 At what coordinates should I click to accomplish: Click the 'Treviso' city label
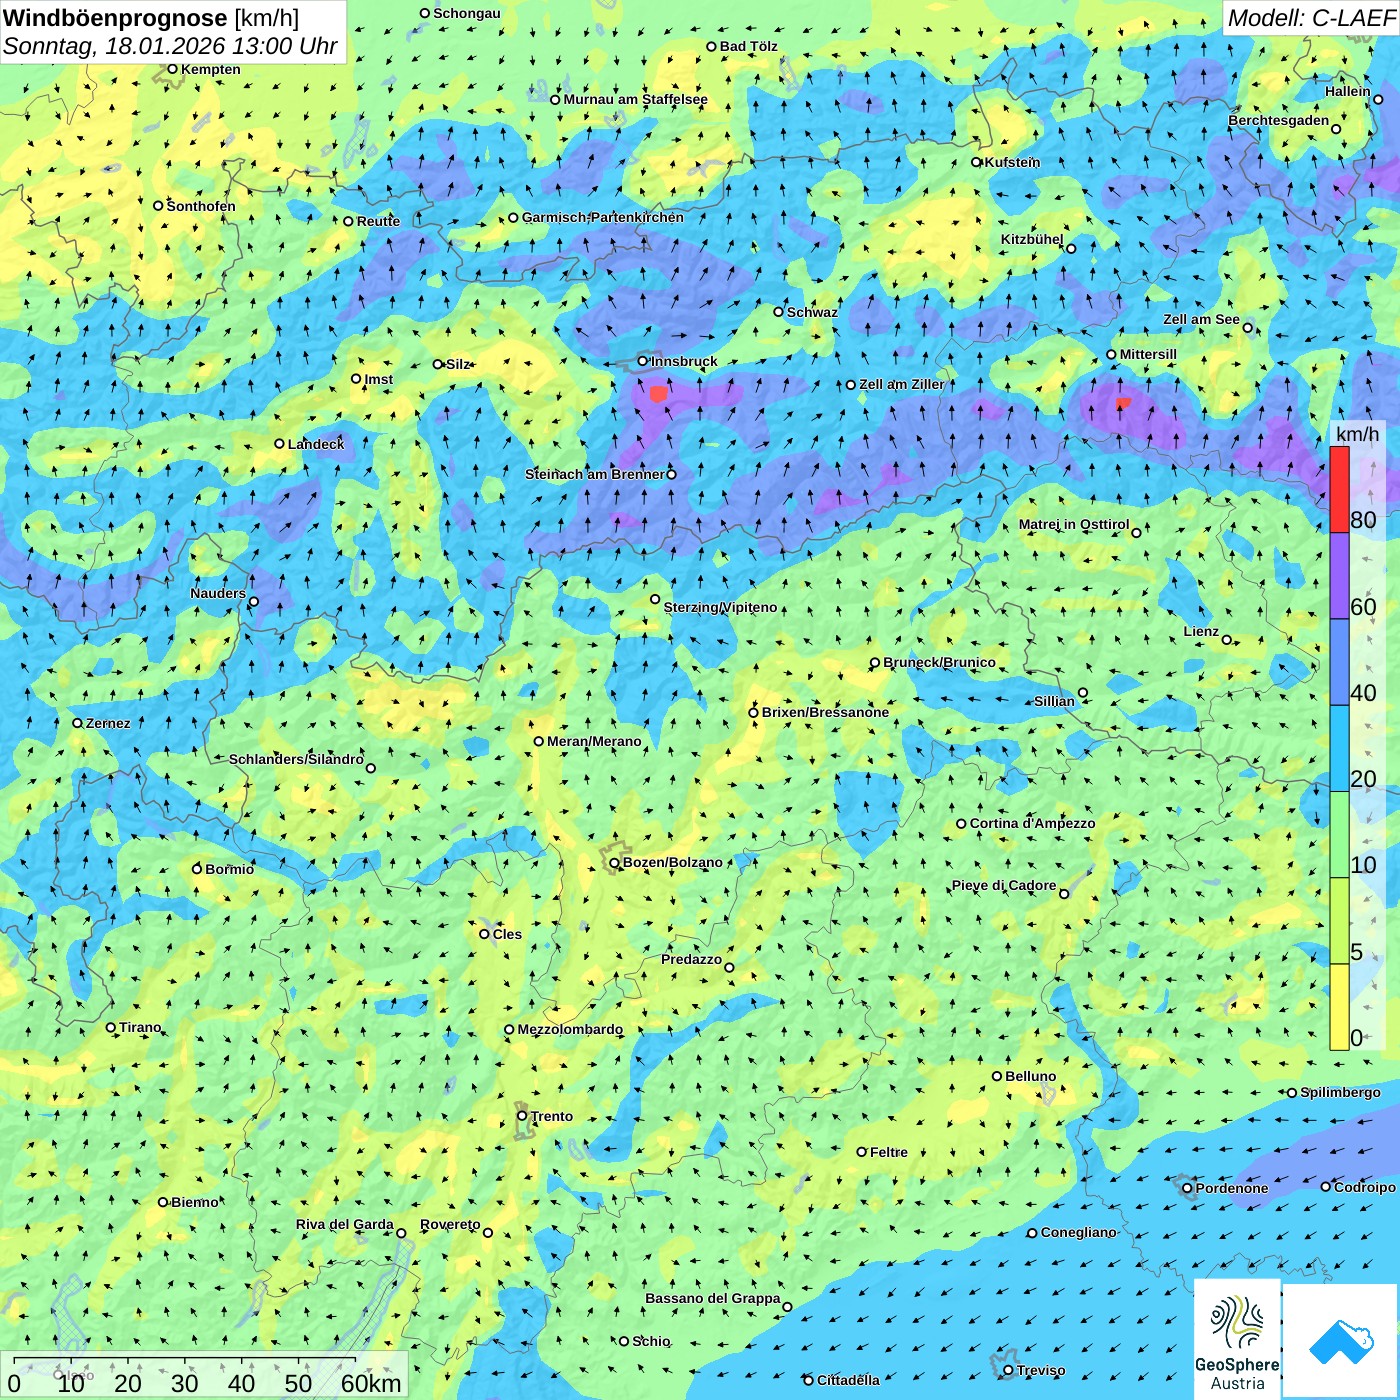click(1041, 1370)
